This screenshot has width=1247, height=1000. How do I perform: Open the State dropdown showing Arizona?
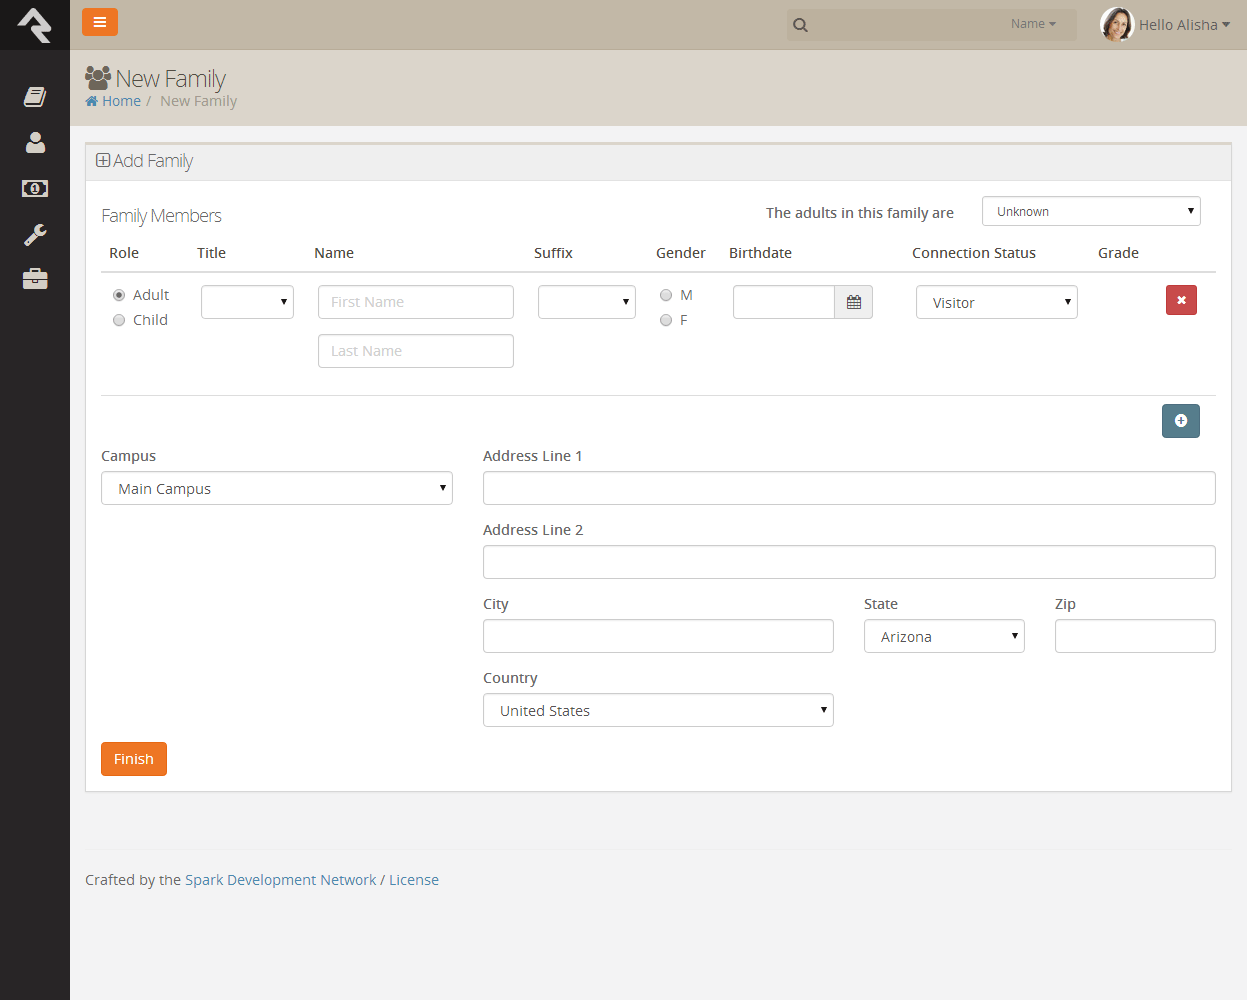tap(944, 636)
